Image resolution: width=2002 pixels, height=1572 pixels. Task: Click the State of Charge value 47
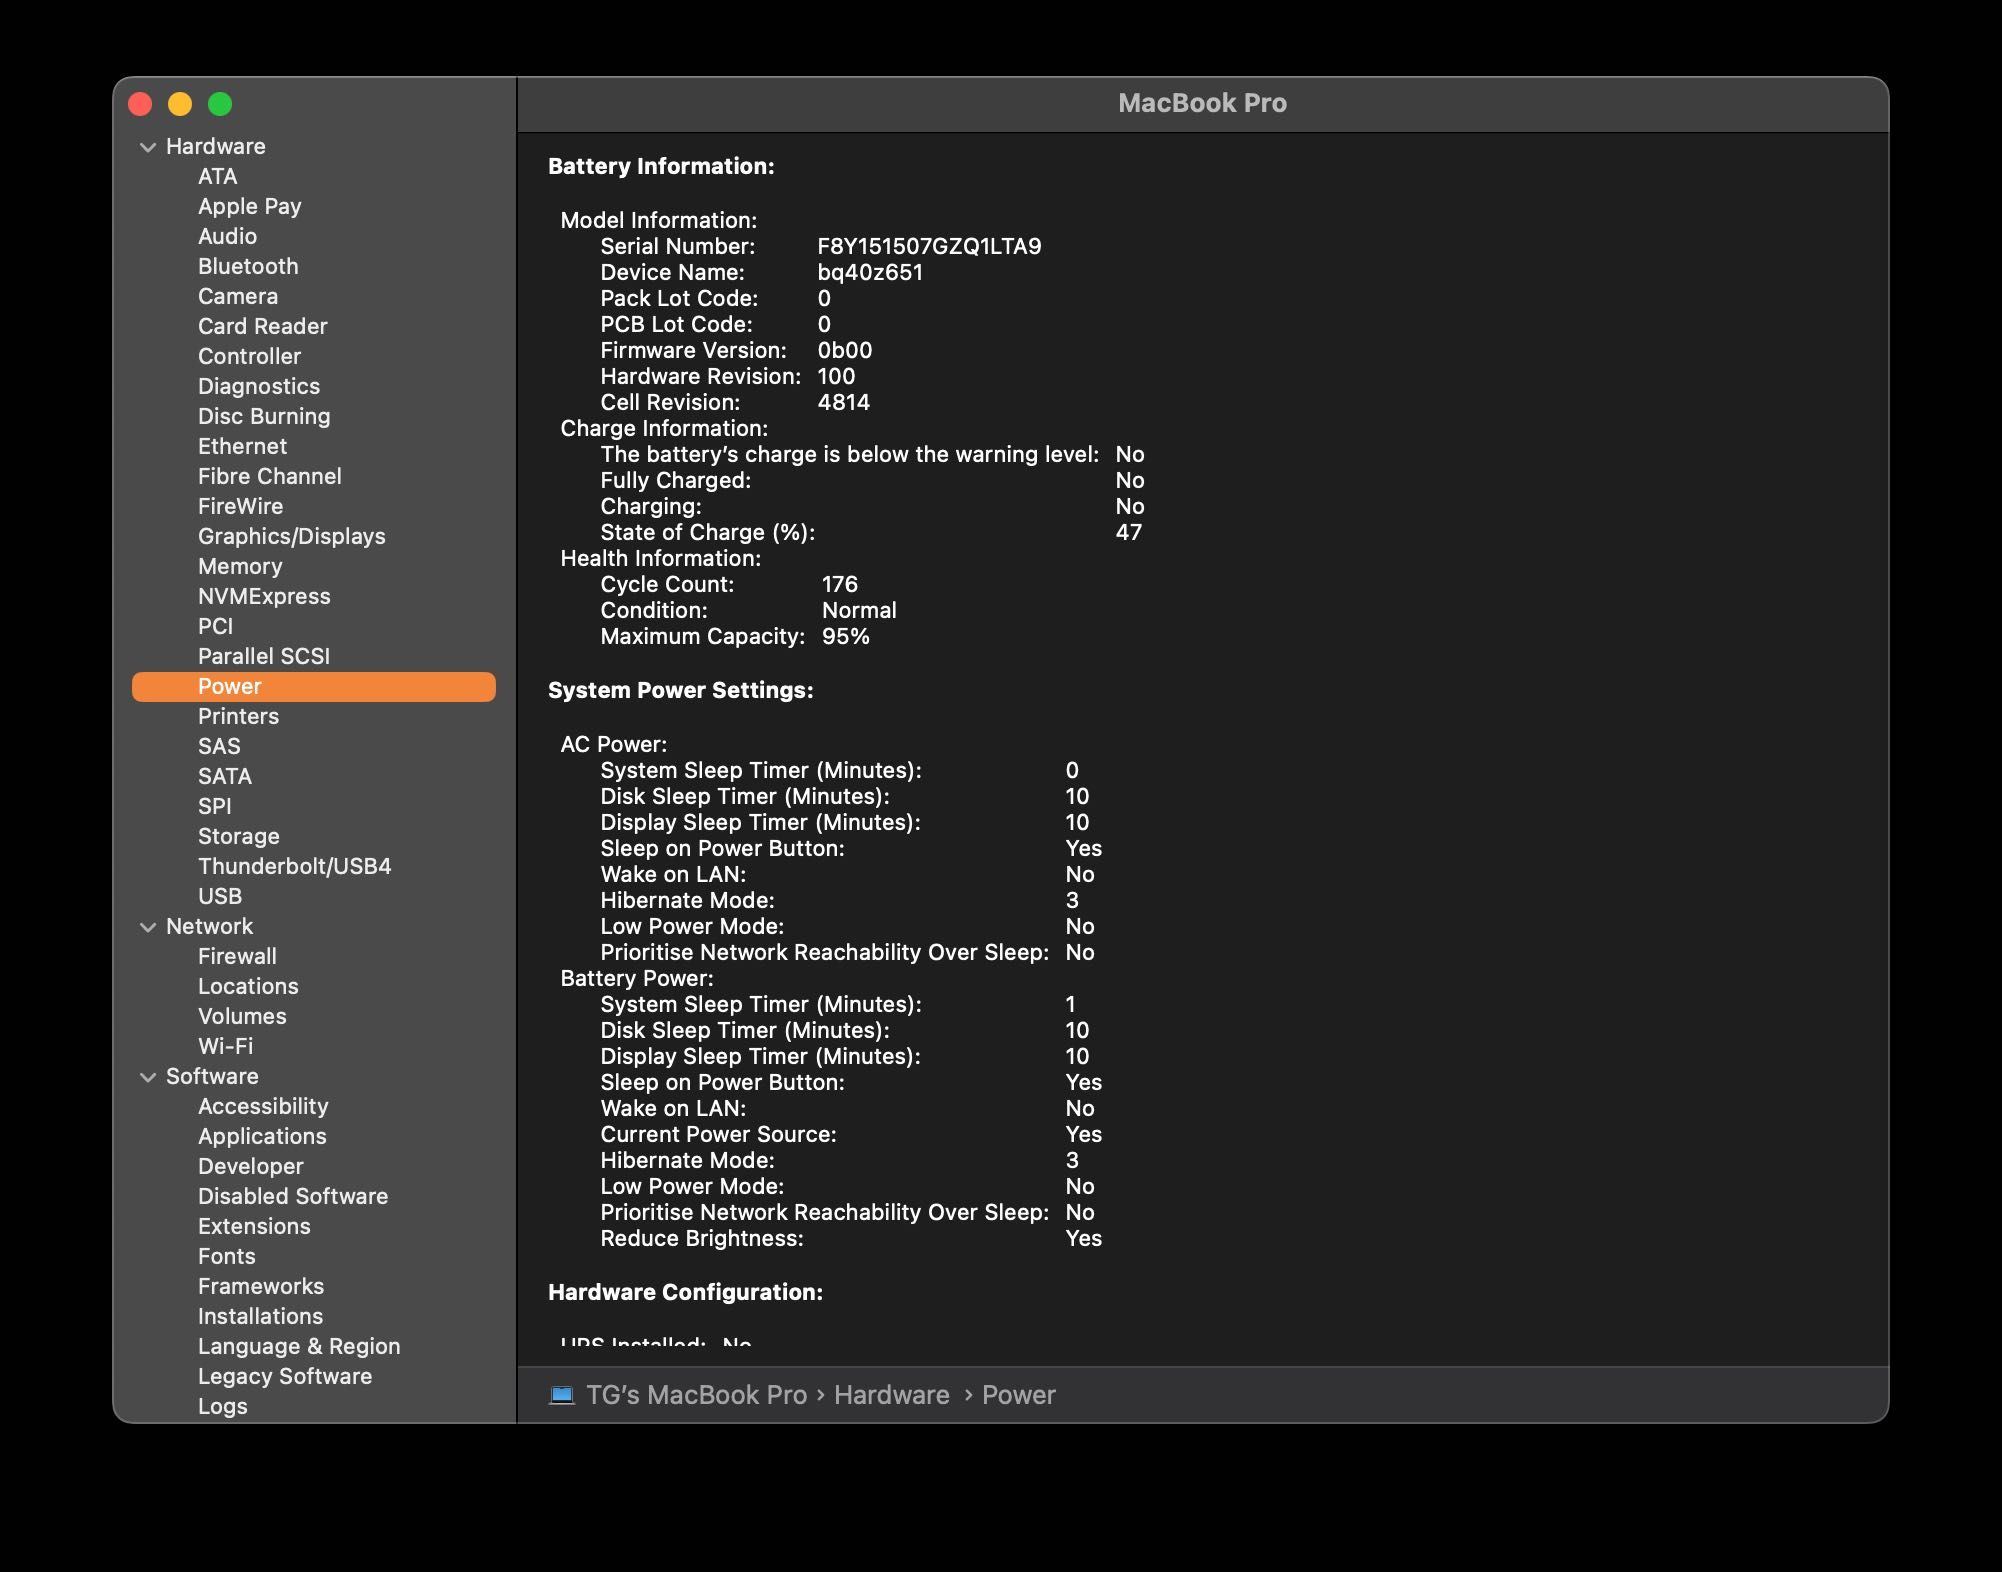coord(1128,532)
